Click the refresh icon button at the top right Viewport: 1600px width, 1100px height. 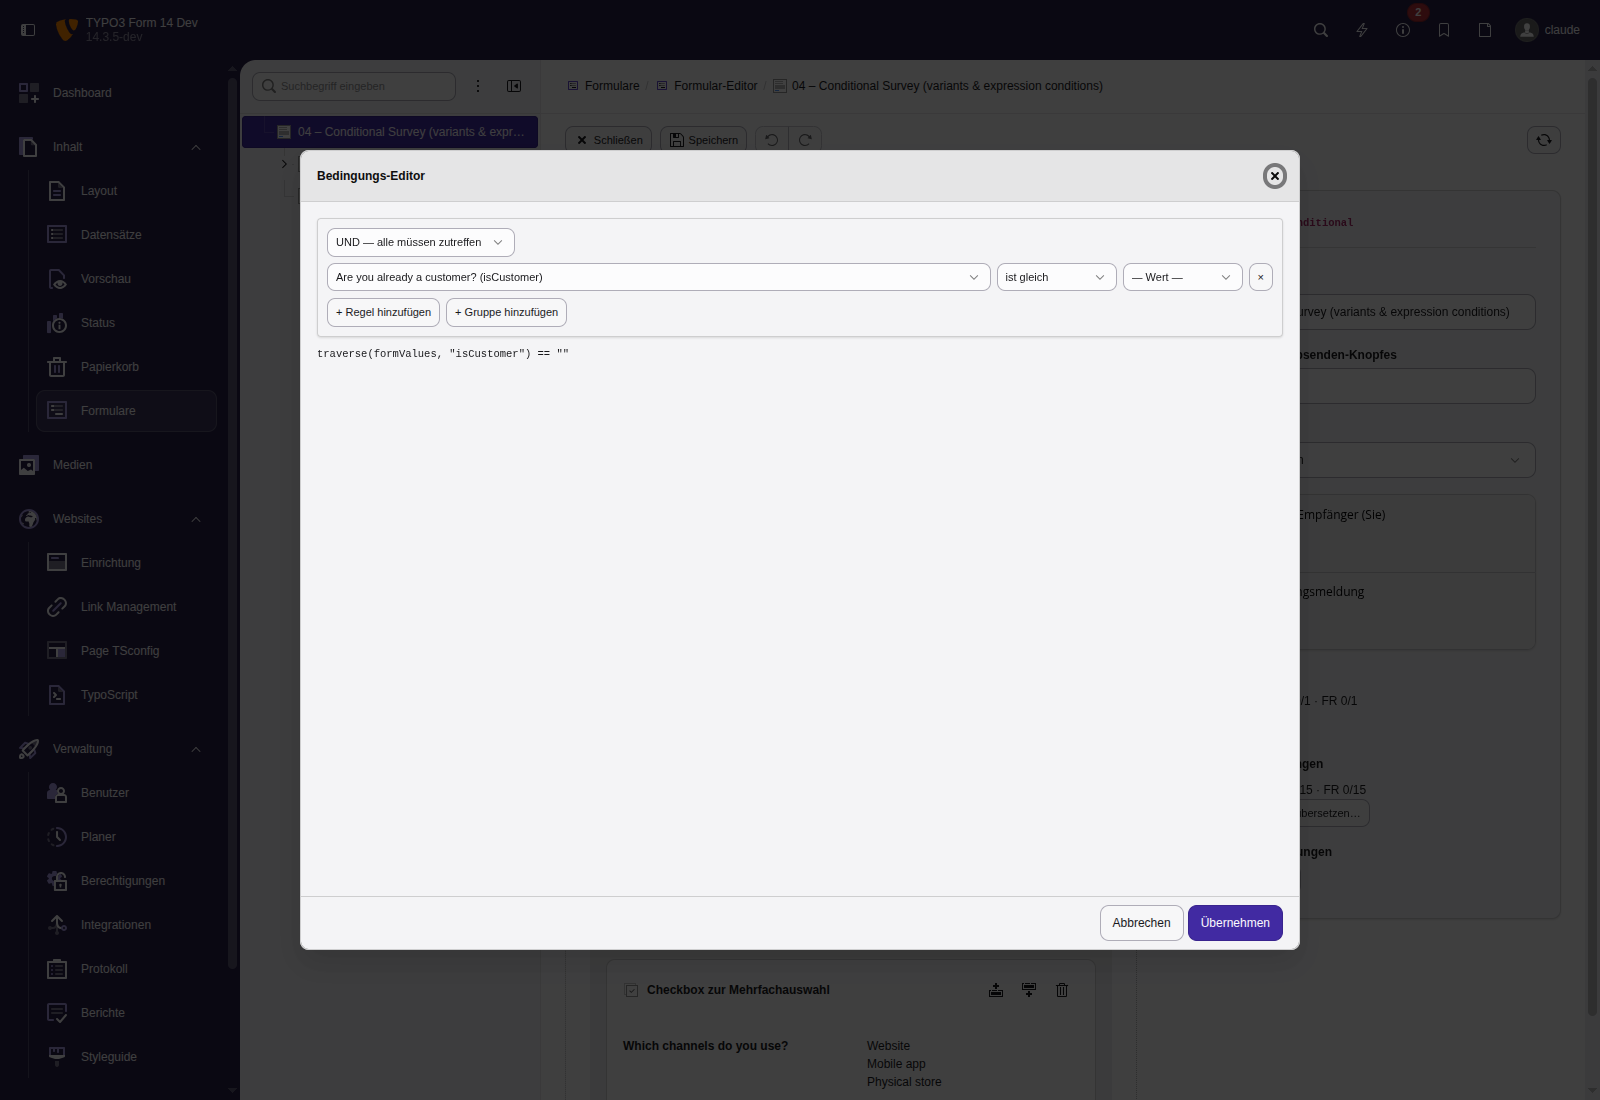click(x=1544, y=140)
